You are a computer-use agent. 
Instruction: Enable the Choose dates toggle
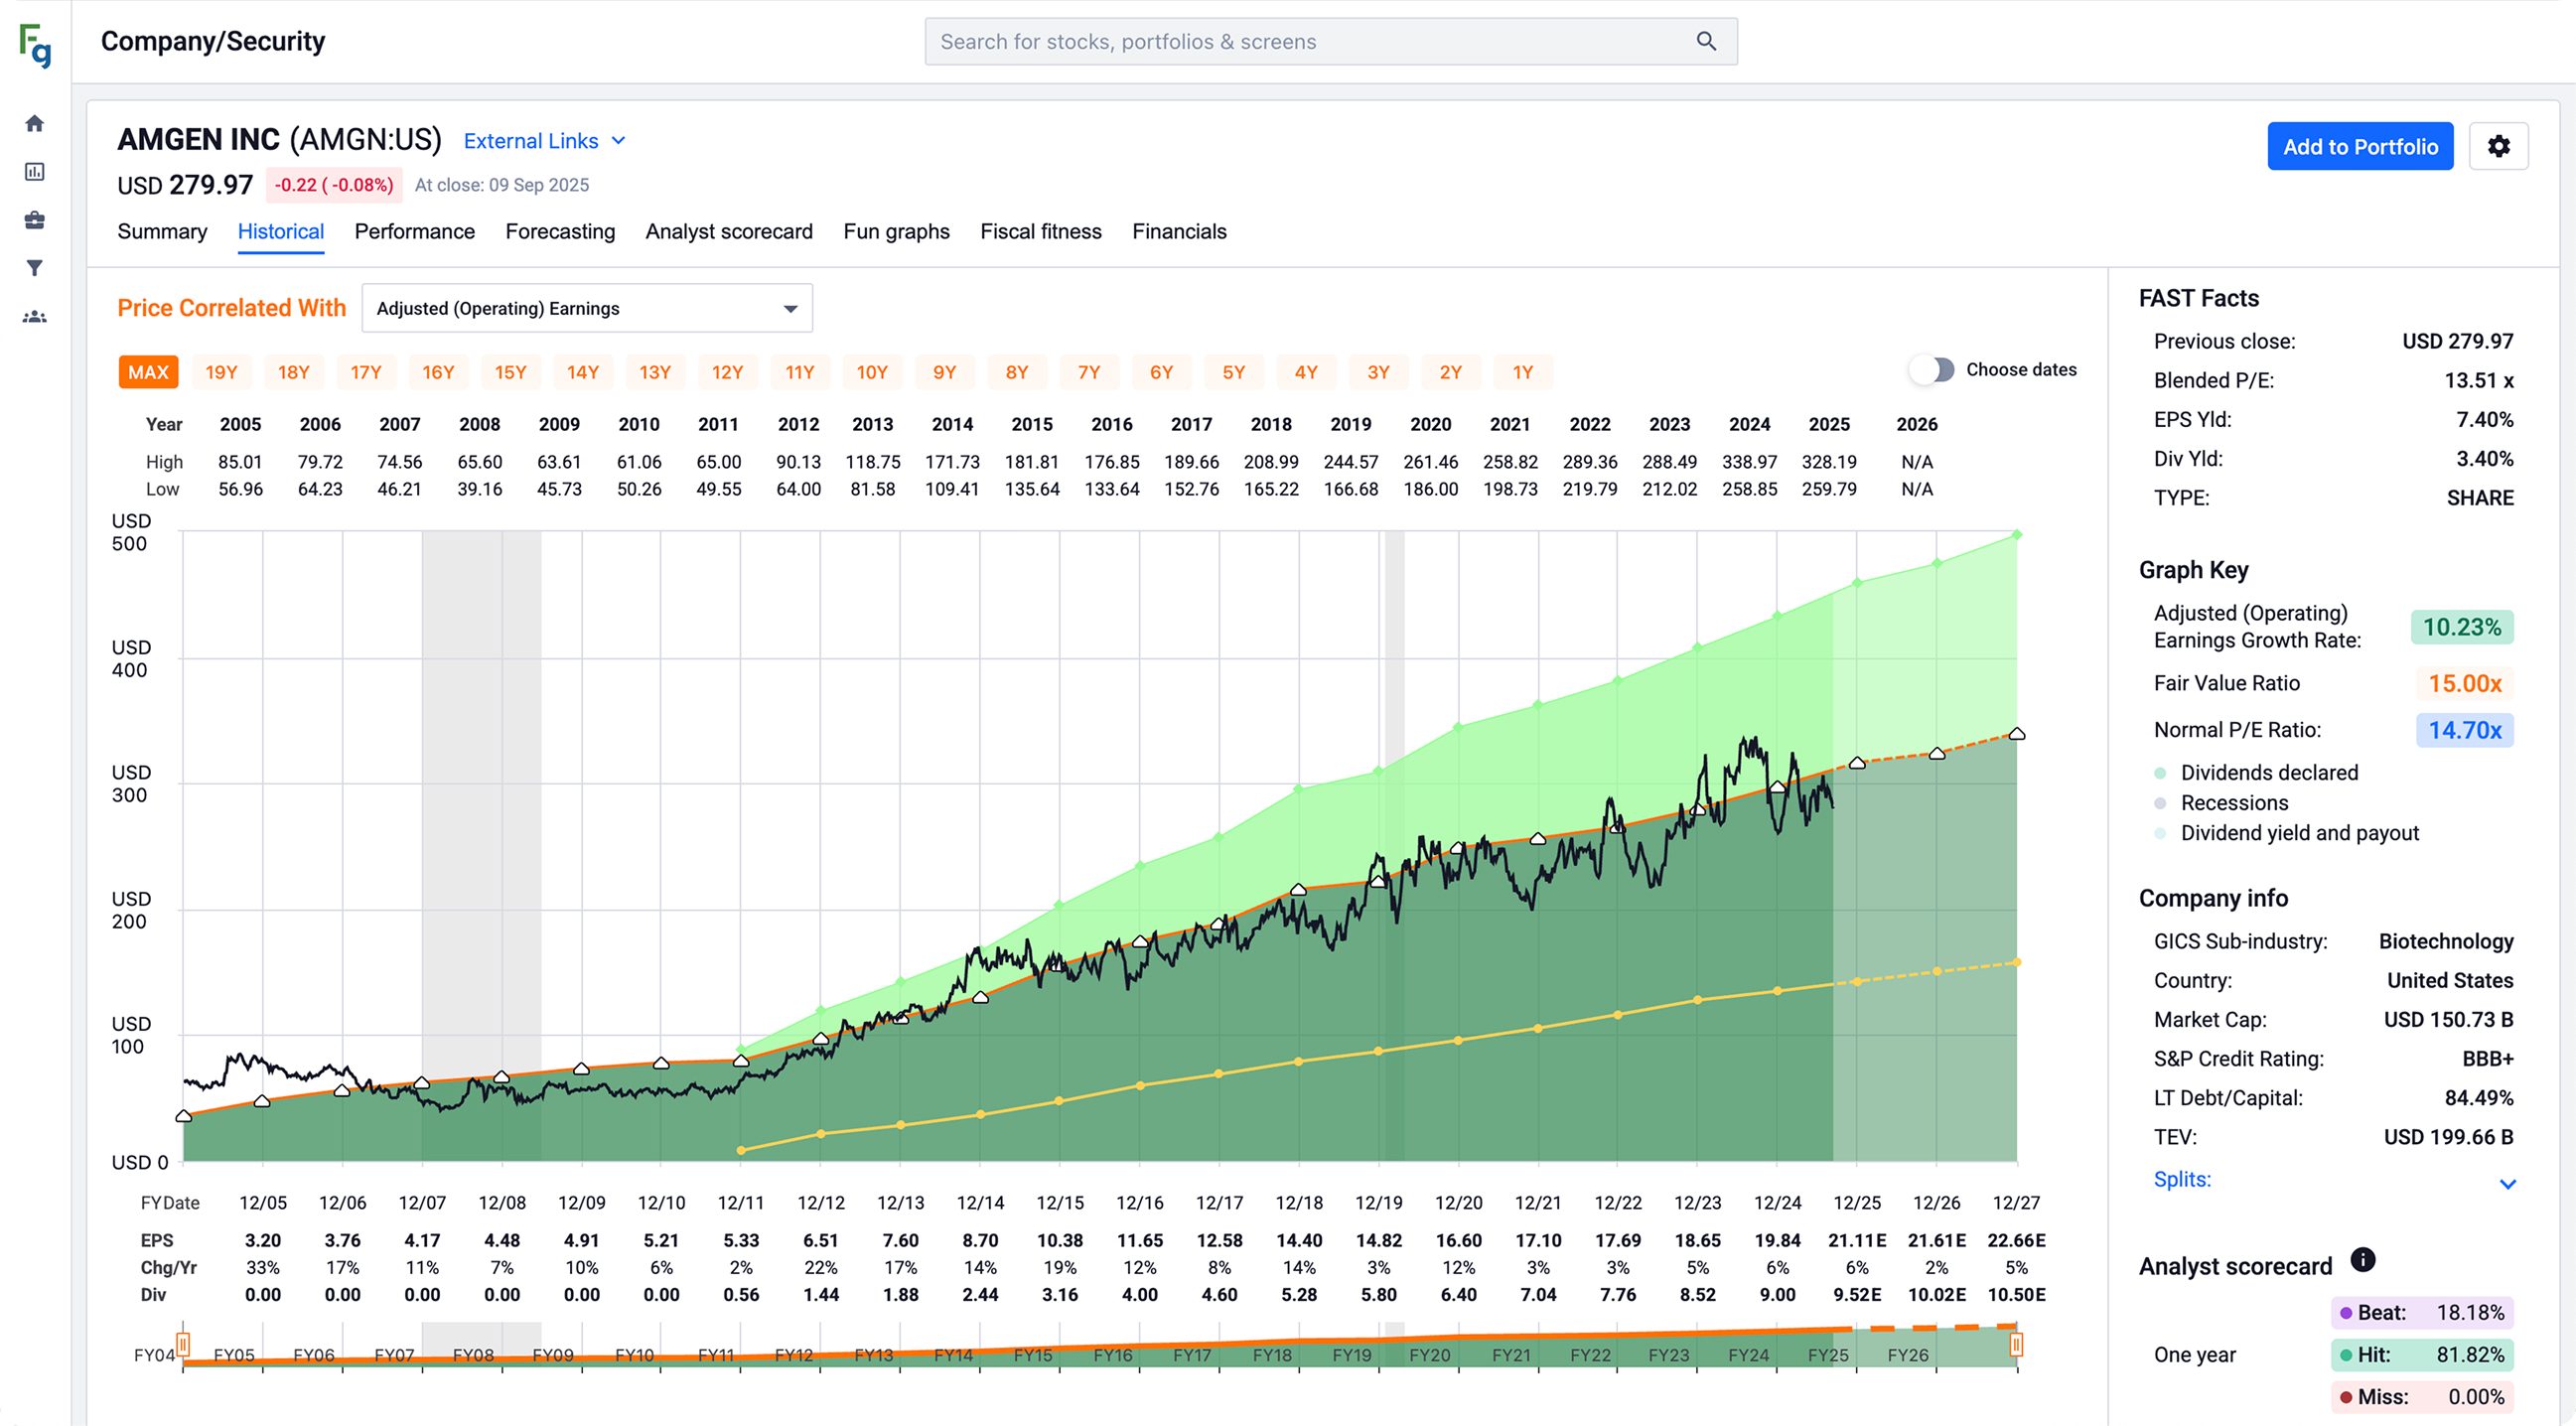click(1932, 369)
